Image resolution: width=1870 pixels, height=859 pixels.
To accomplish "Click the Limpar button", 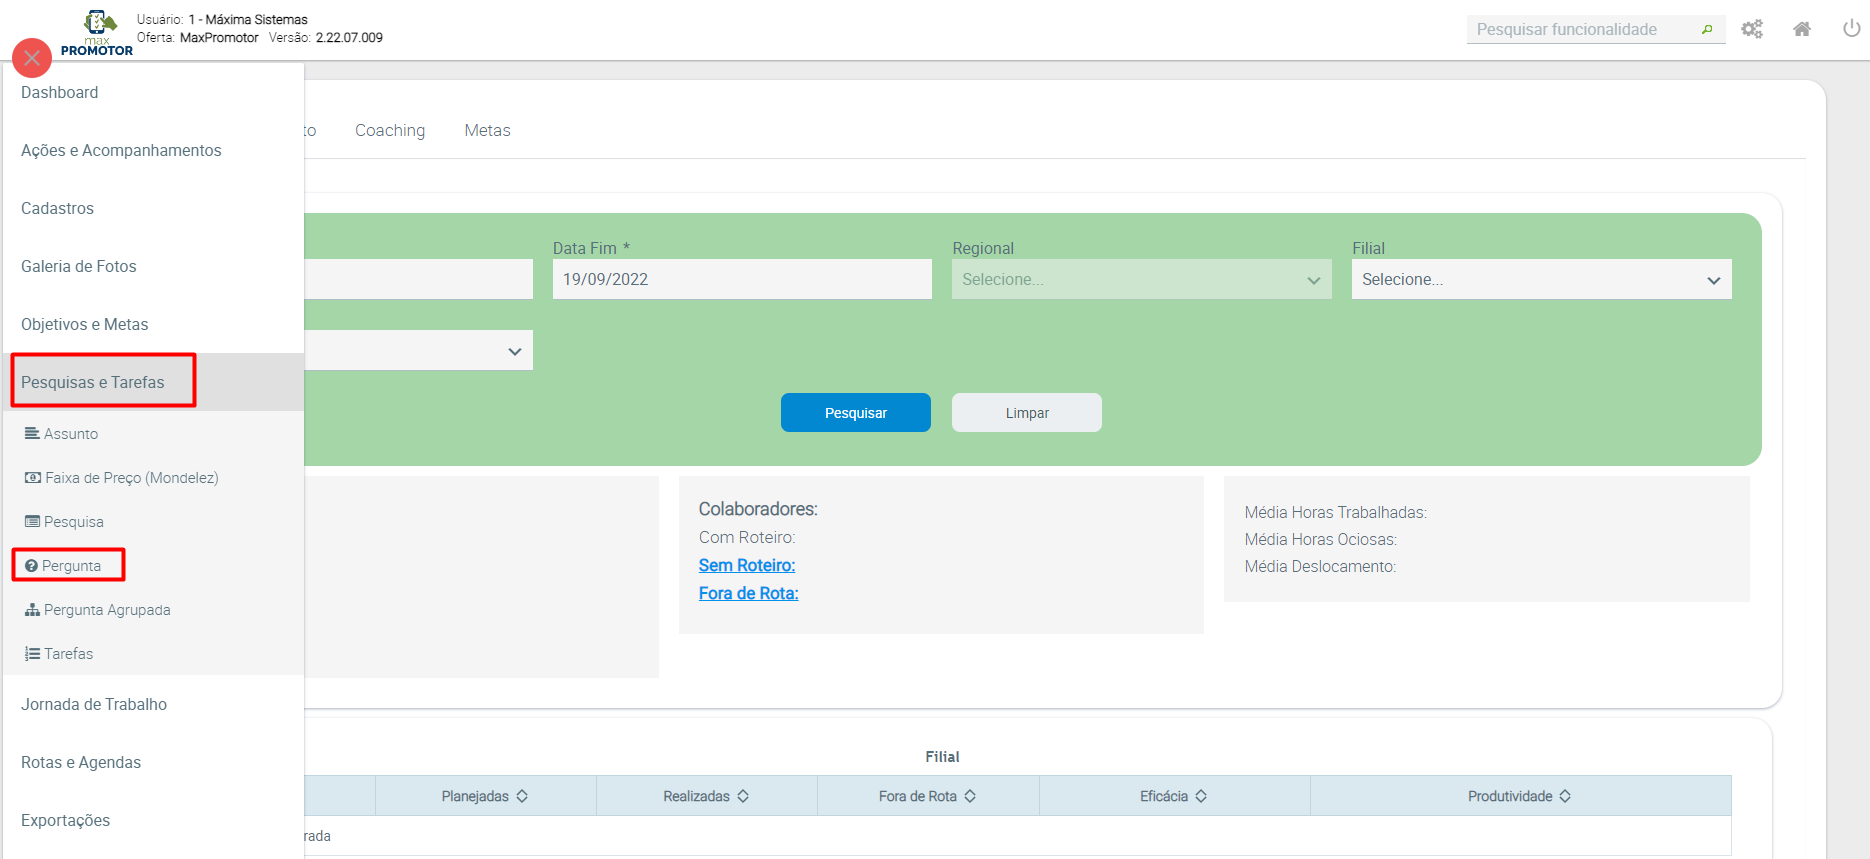I will click(1026, 413).
